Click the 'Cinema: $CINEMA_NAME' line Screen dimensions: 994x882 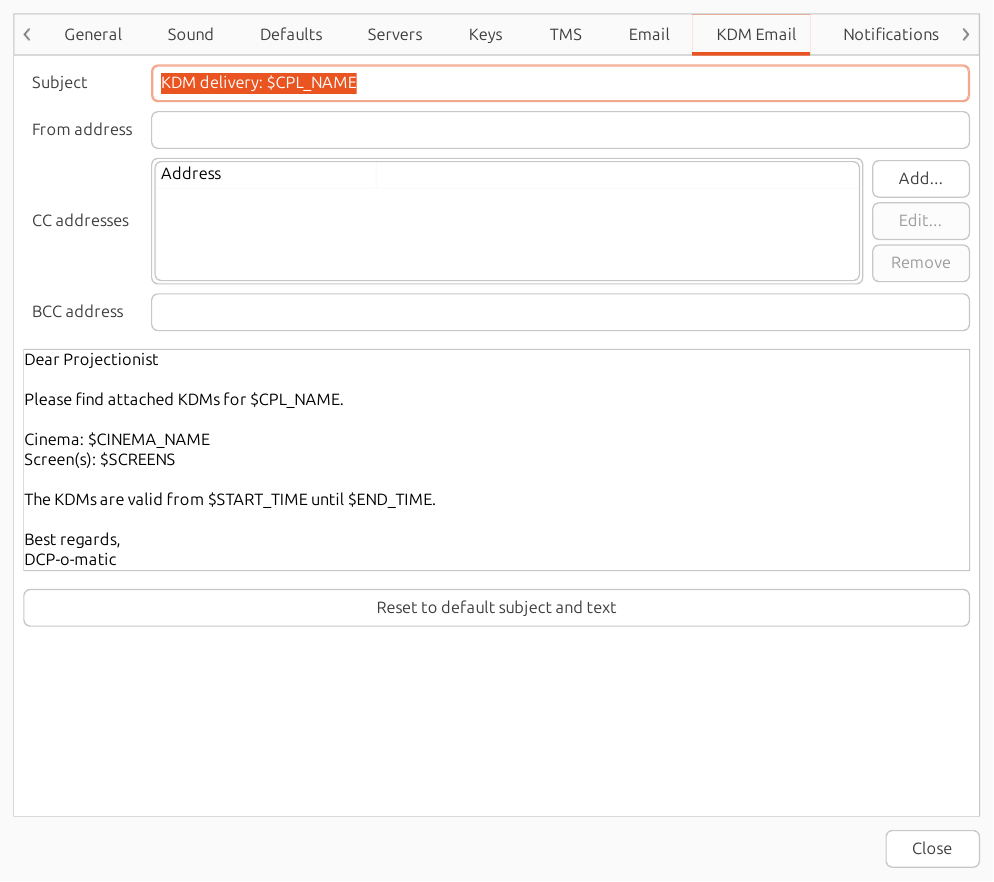click(117, 439)
